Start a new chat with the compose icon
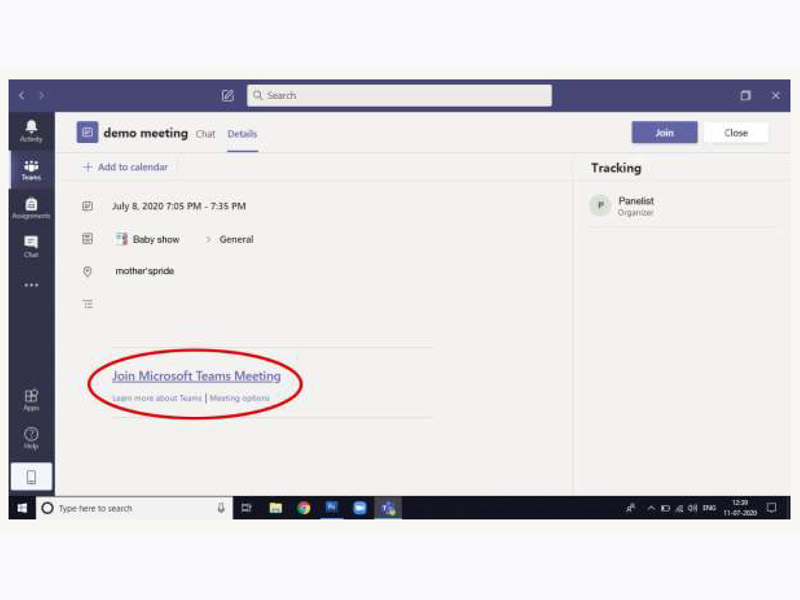 [x=228, y=95]
